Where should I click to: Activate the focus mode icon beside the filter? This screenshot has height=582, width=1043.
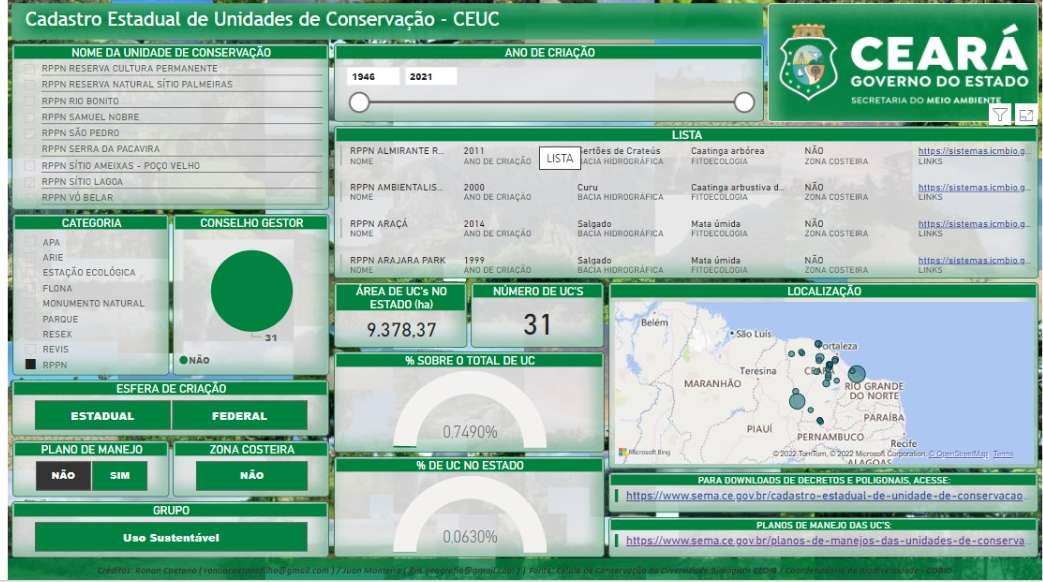tap(1026, 115)
